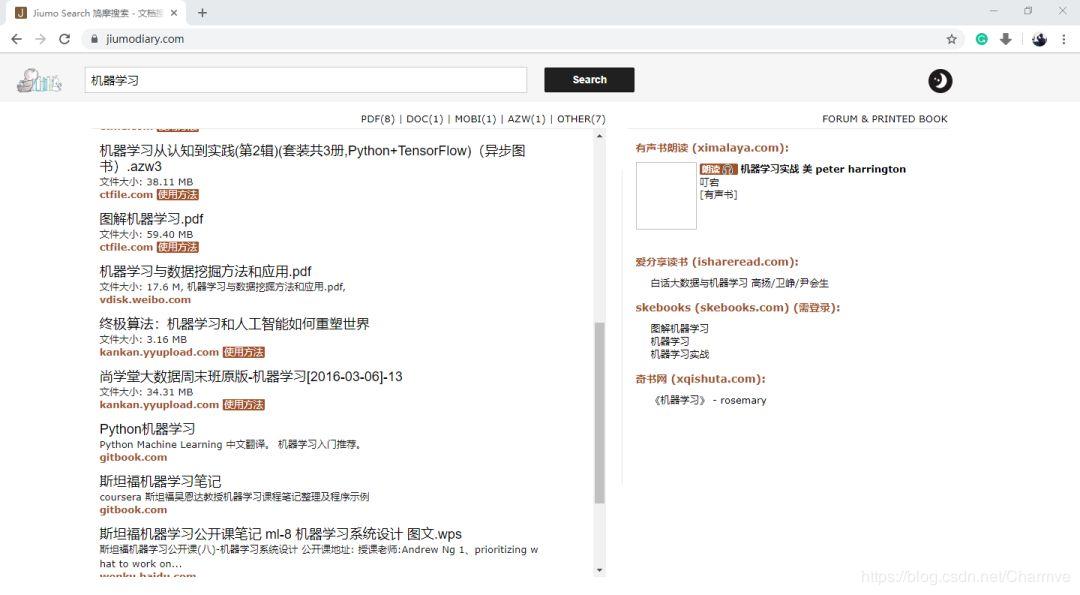Click inside the search input field

[300, 79]
